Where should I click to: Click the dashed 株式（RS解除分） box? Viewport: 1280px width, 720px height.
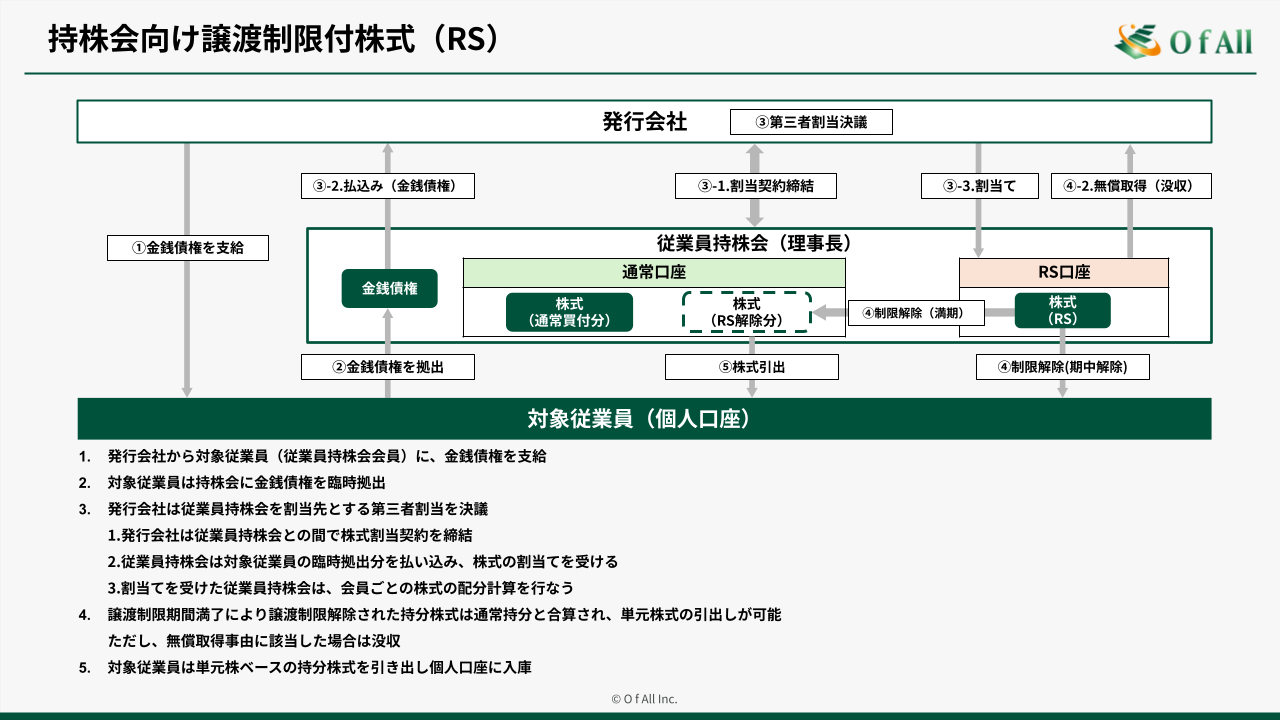(746, 312)
